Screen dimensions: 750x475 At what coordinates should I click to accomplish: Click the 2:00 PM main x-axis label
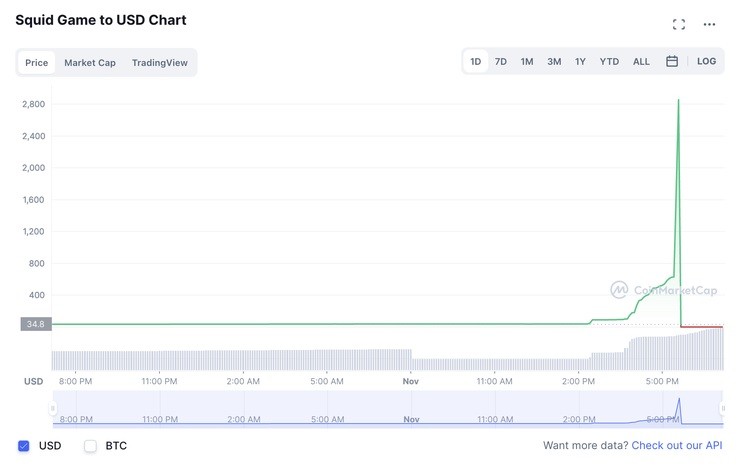coord(578,381)
